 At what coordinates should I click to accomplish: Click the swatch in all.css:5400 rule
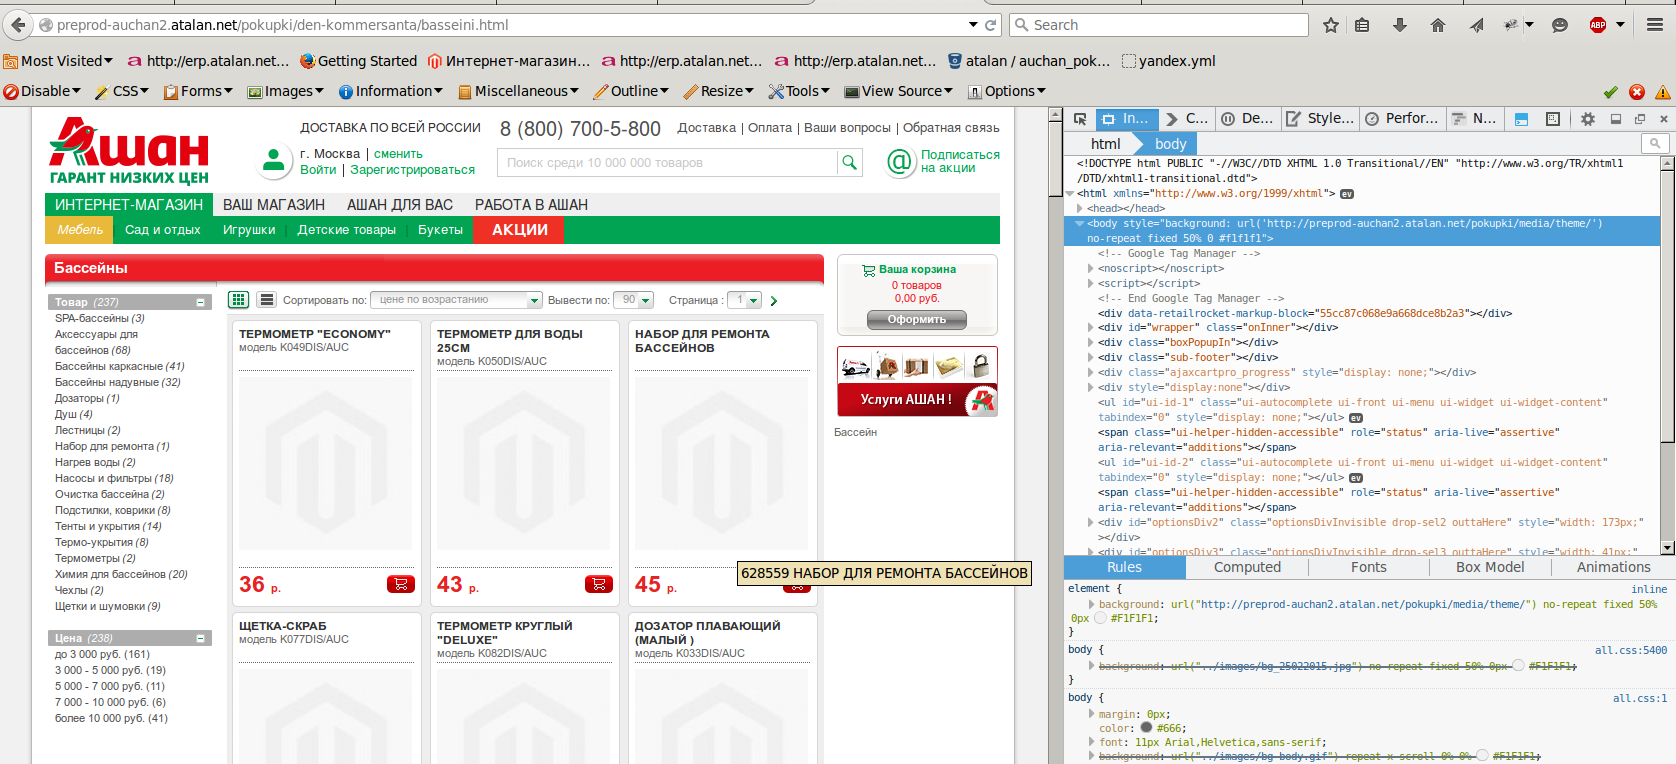point(1518,666)
